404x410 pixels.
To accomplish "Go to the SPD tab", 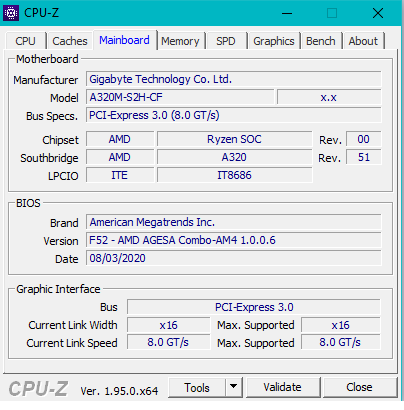I will click(226, 41).
